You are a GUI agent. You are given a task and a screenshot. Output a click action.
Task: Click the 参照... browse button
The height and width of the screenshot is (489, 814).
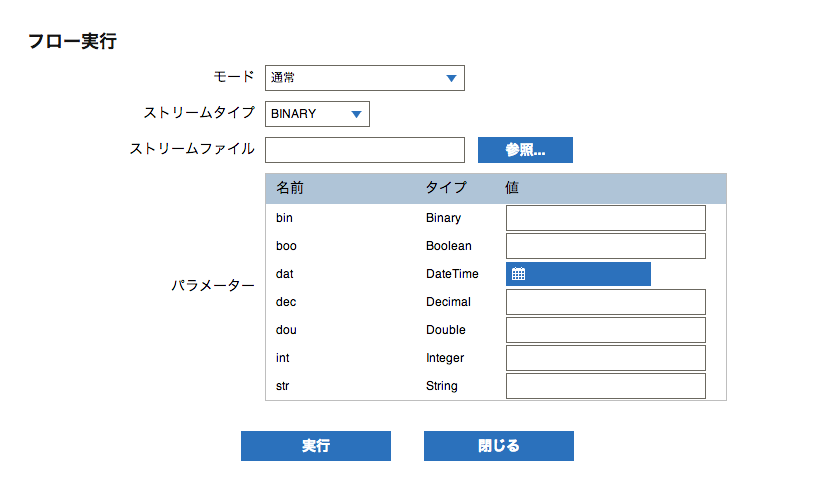click(x=525, y=150)
